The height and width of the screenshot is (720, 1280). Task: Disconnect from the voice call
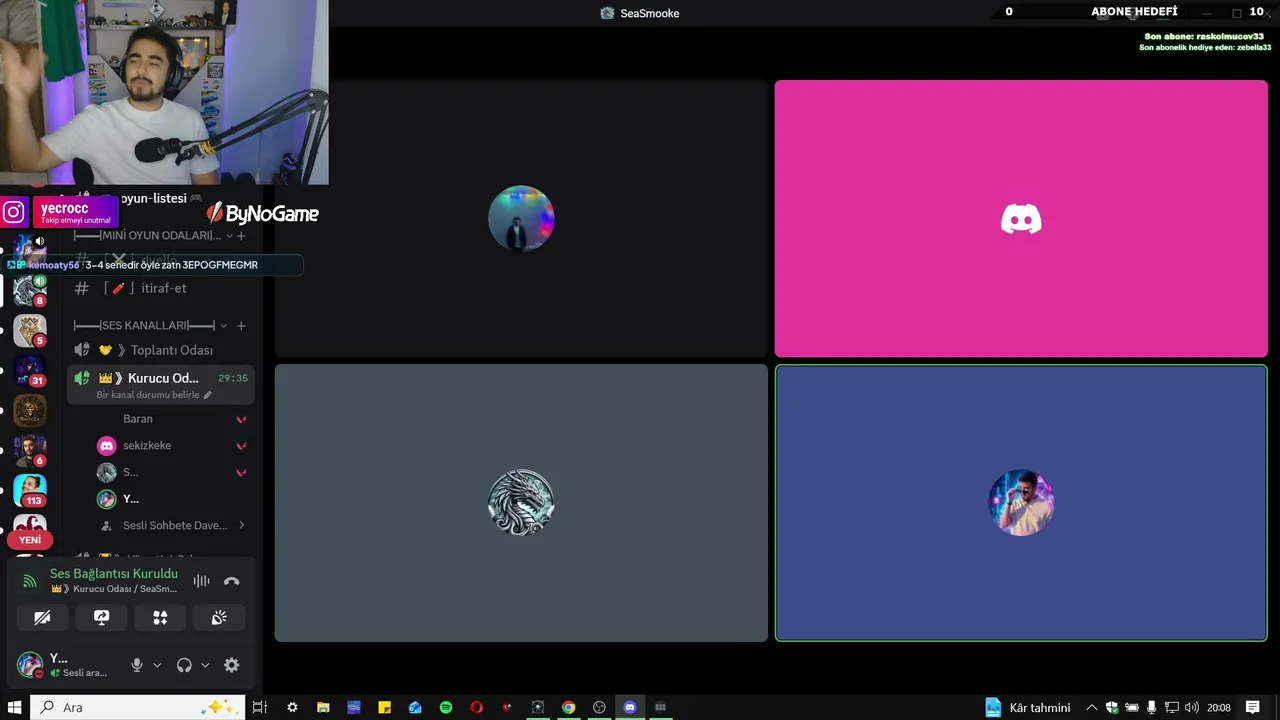(x=231, y=581)
